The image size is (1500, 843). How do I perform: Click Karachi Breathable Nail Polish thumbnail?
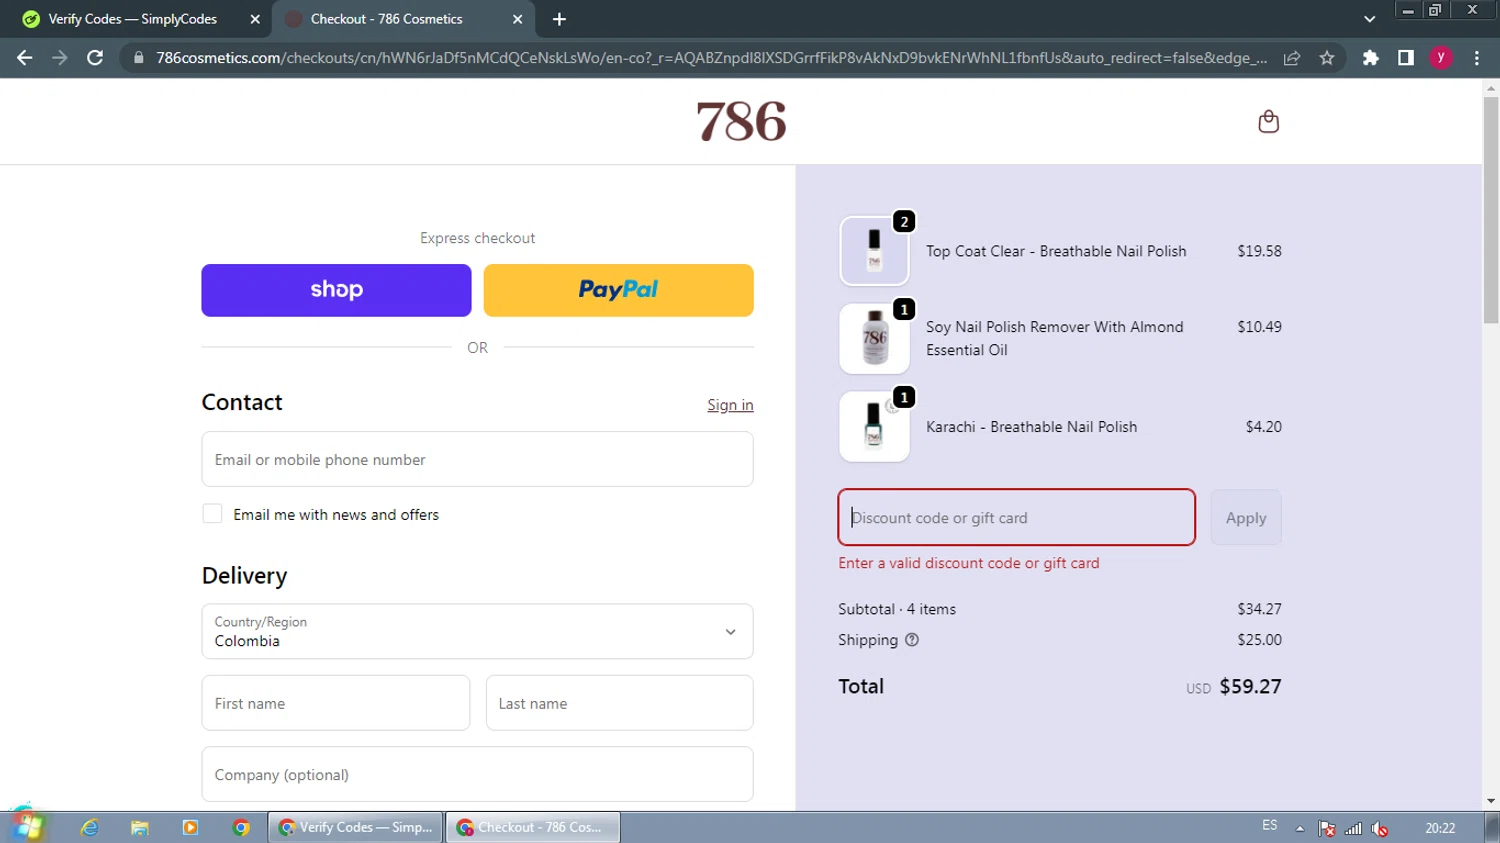874,427
